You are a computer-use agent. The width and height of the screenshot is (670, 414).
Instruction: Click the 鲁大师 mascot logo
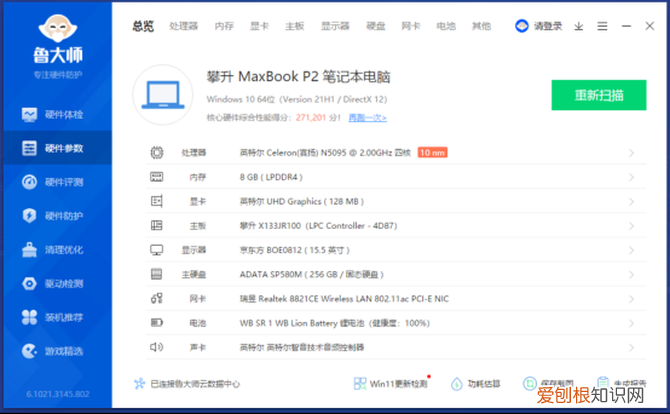57,29
